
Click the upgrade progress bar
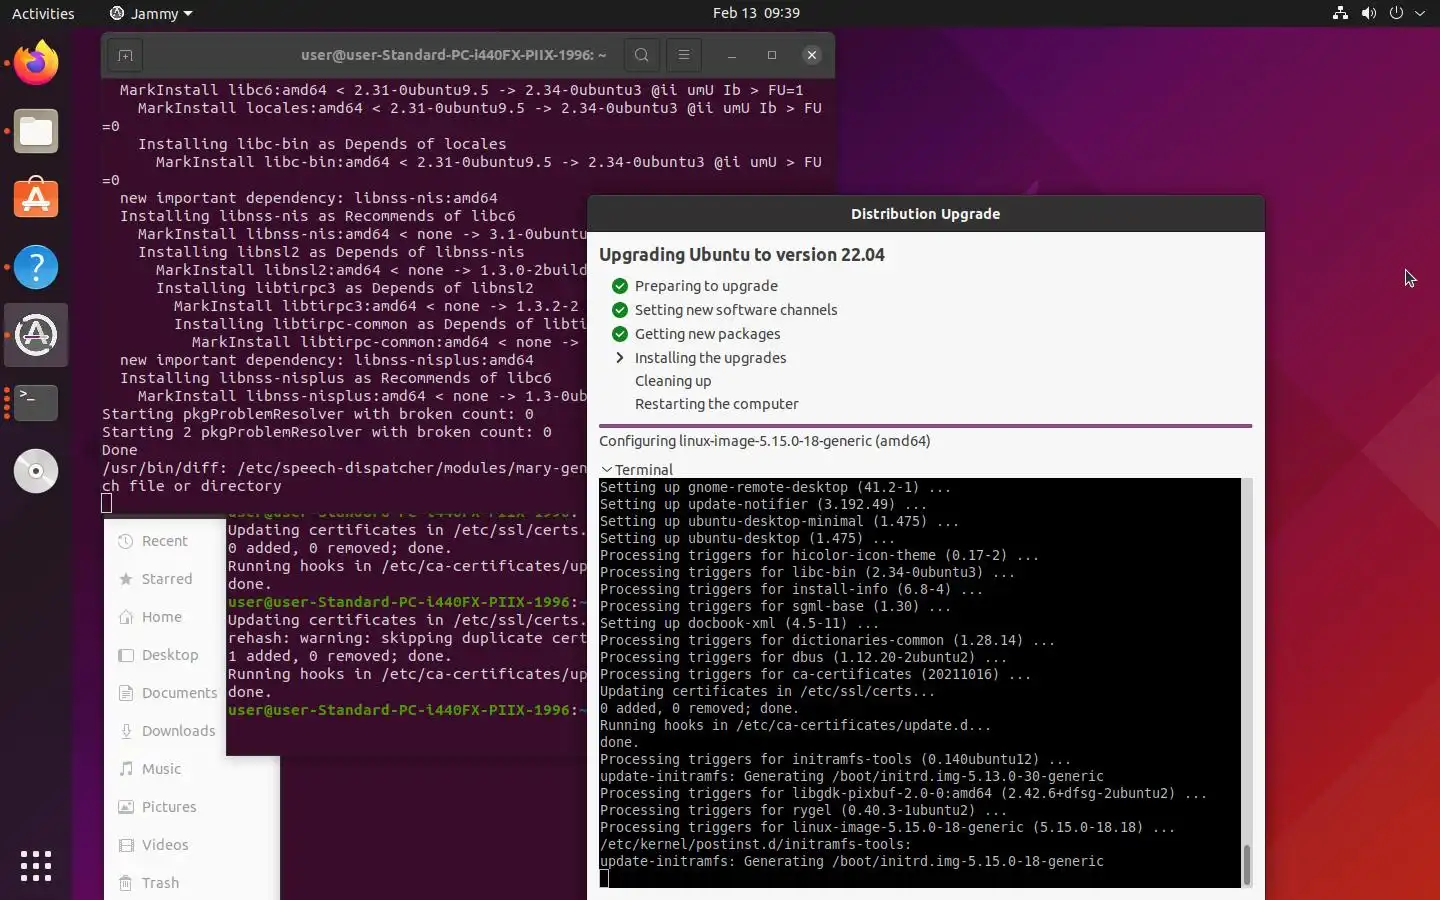[x=925, y=426]
